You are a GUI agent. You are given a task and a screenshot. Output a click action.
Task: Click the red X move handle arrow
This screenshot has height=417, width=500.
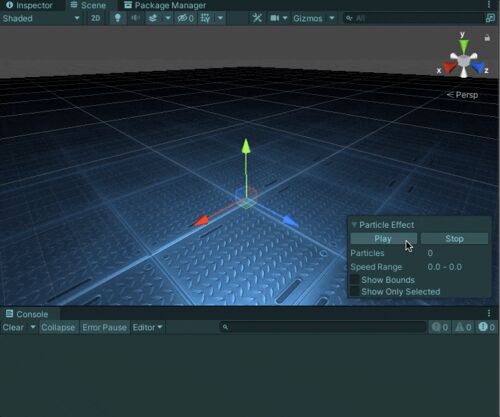[x=201, y=221]
